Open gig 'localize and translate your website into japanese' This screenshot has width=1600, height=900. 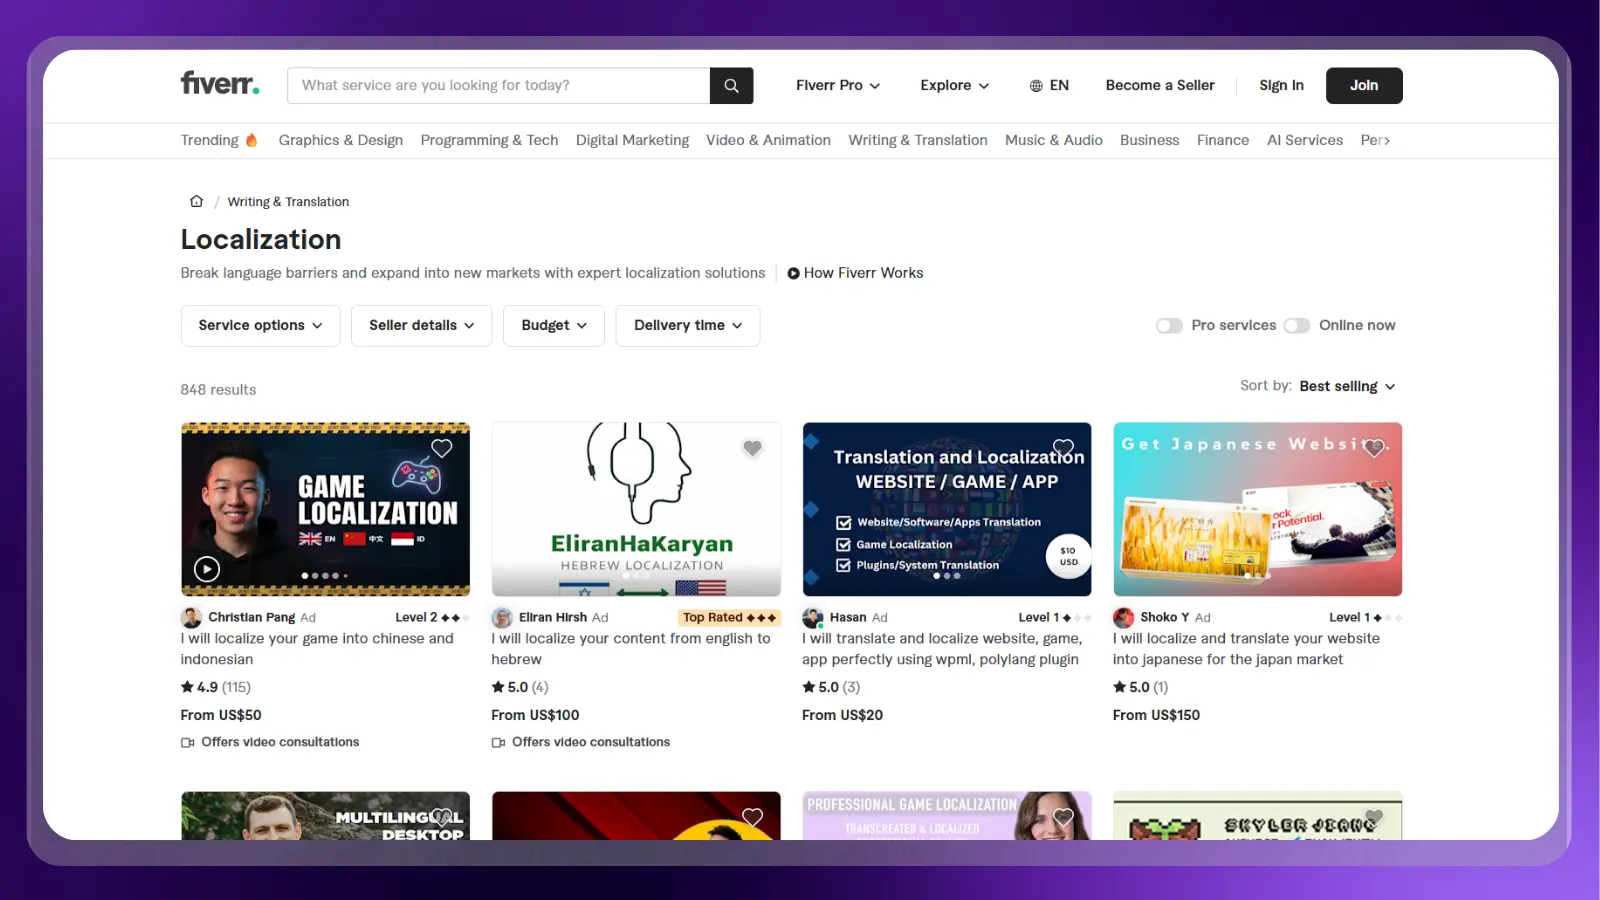click(1246, 649)
